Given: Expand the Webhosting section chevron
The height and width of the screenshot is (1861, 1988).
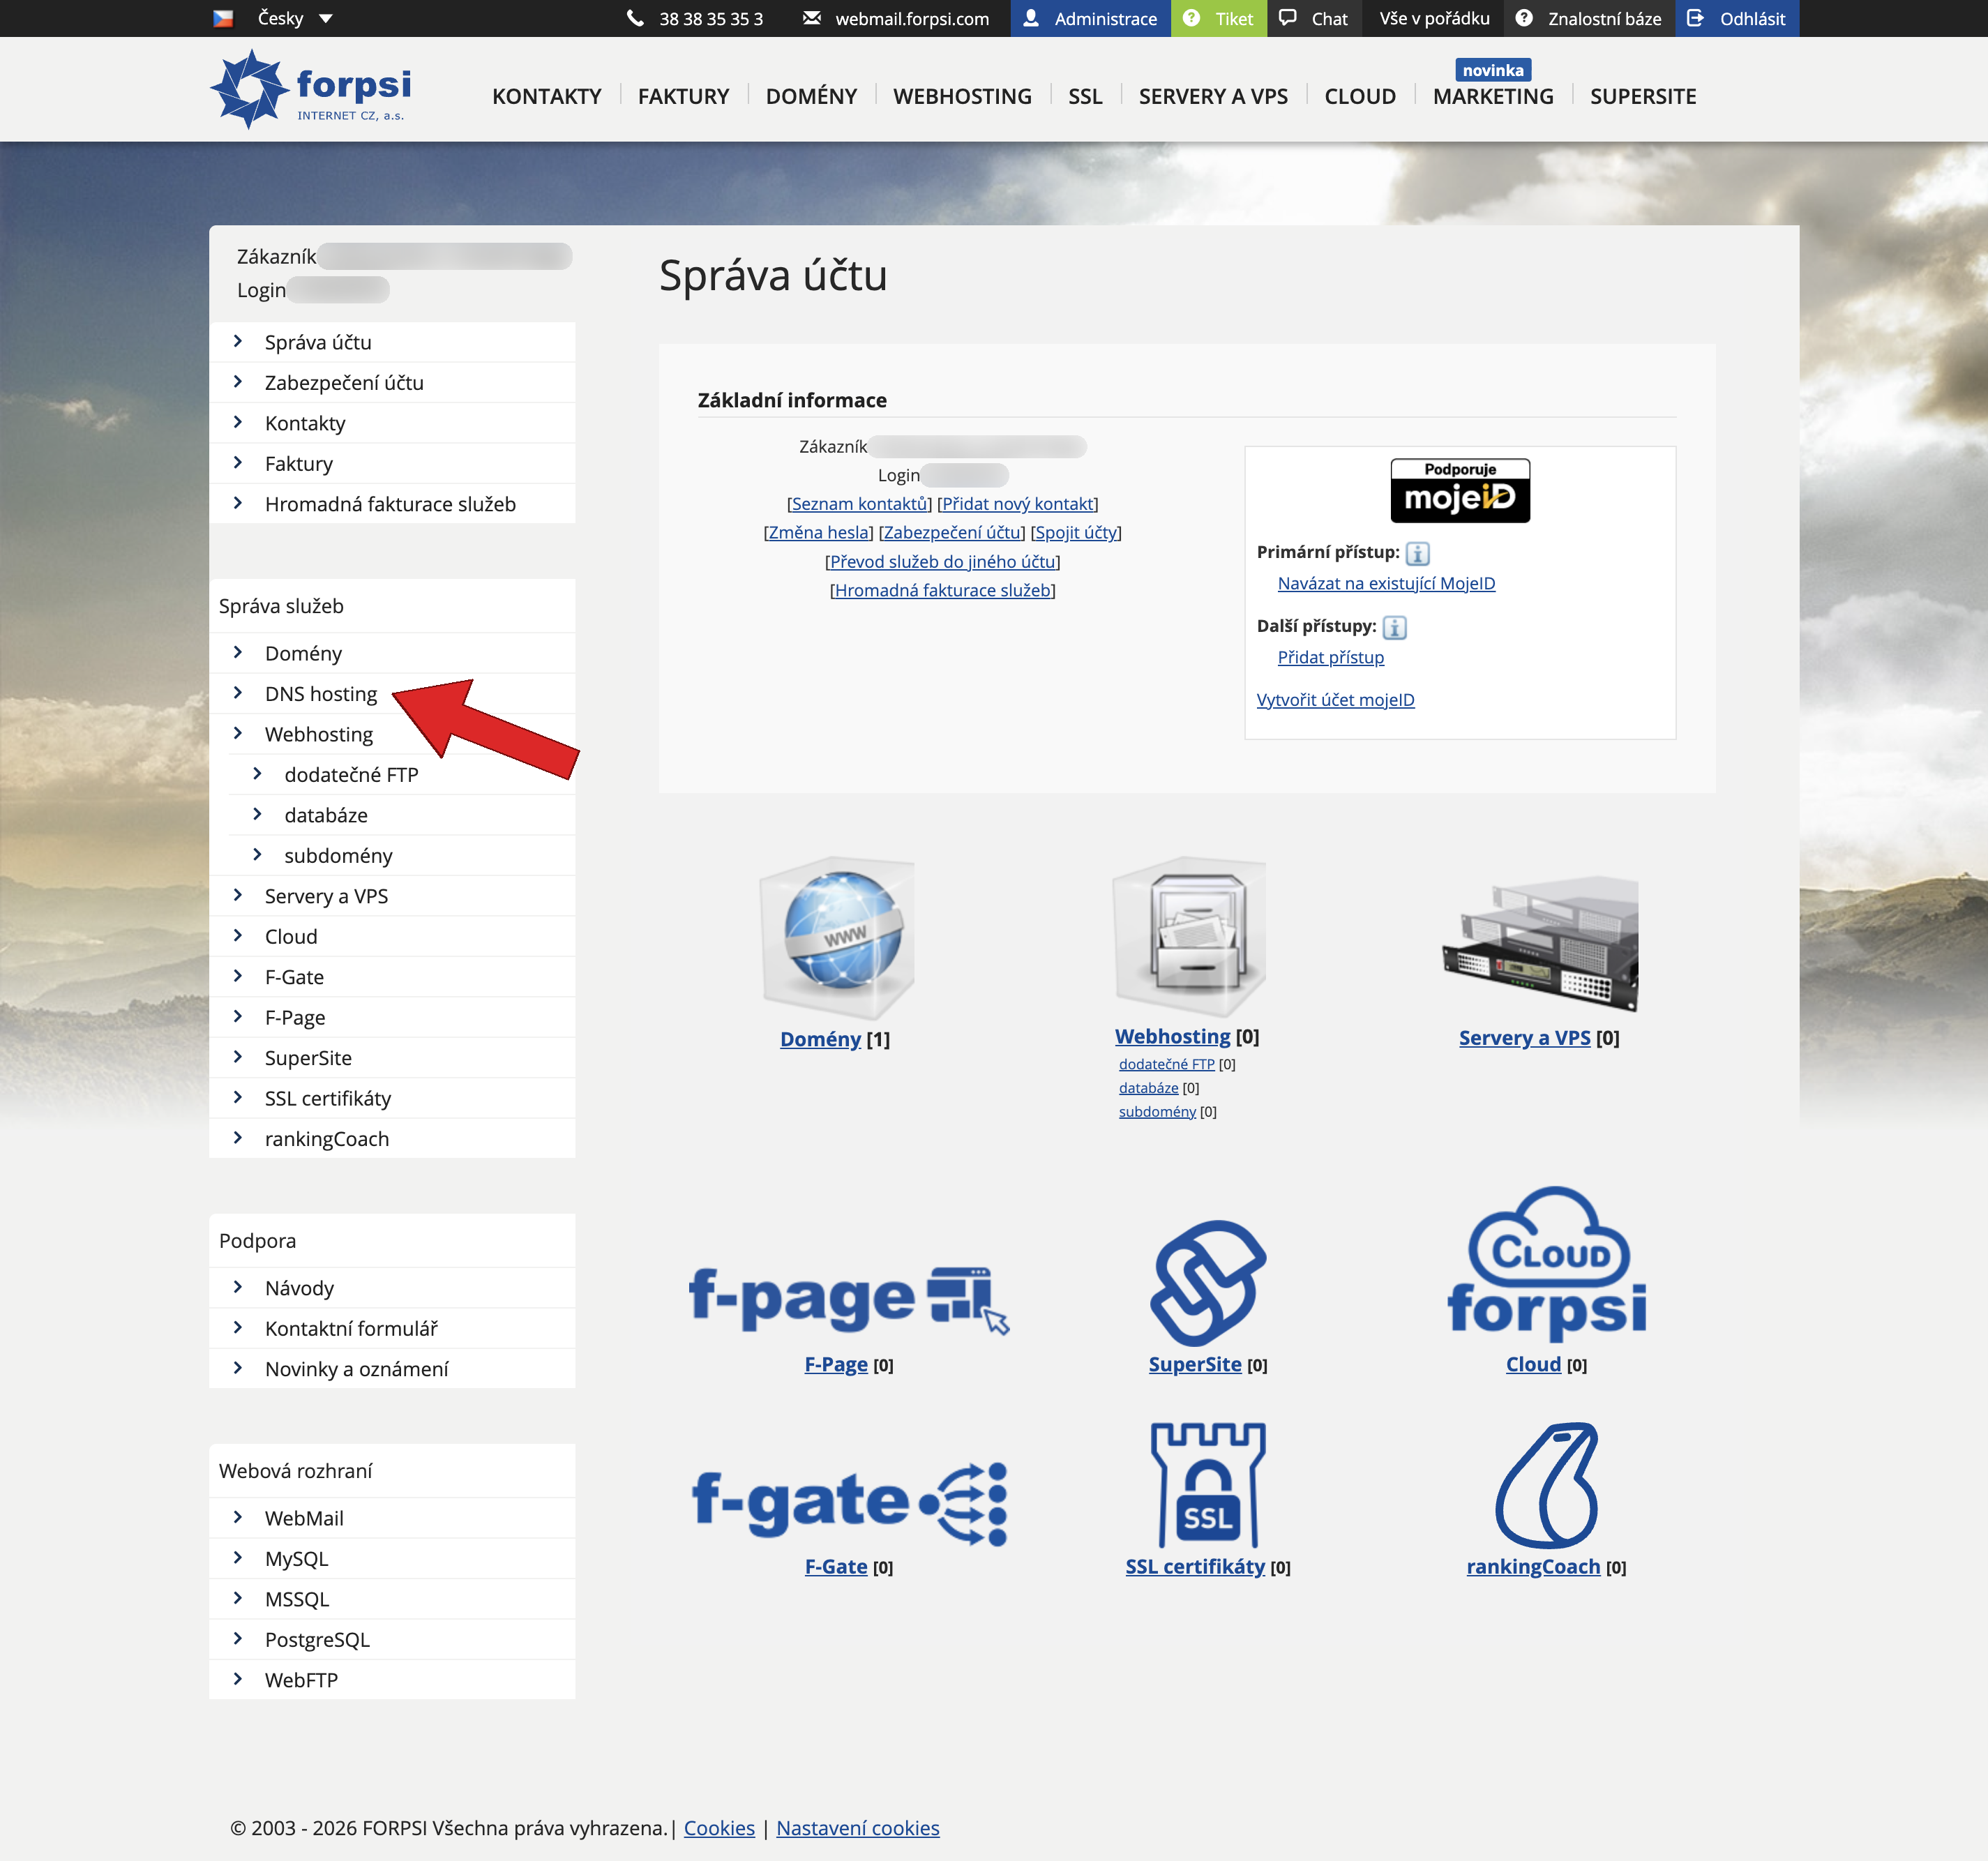Looking at the screenshot, I should coord(239,733).
